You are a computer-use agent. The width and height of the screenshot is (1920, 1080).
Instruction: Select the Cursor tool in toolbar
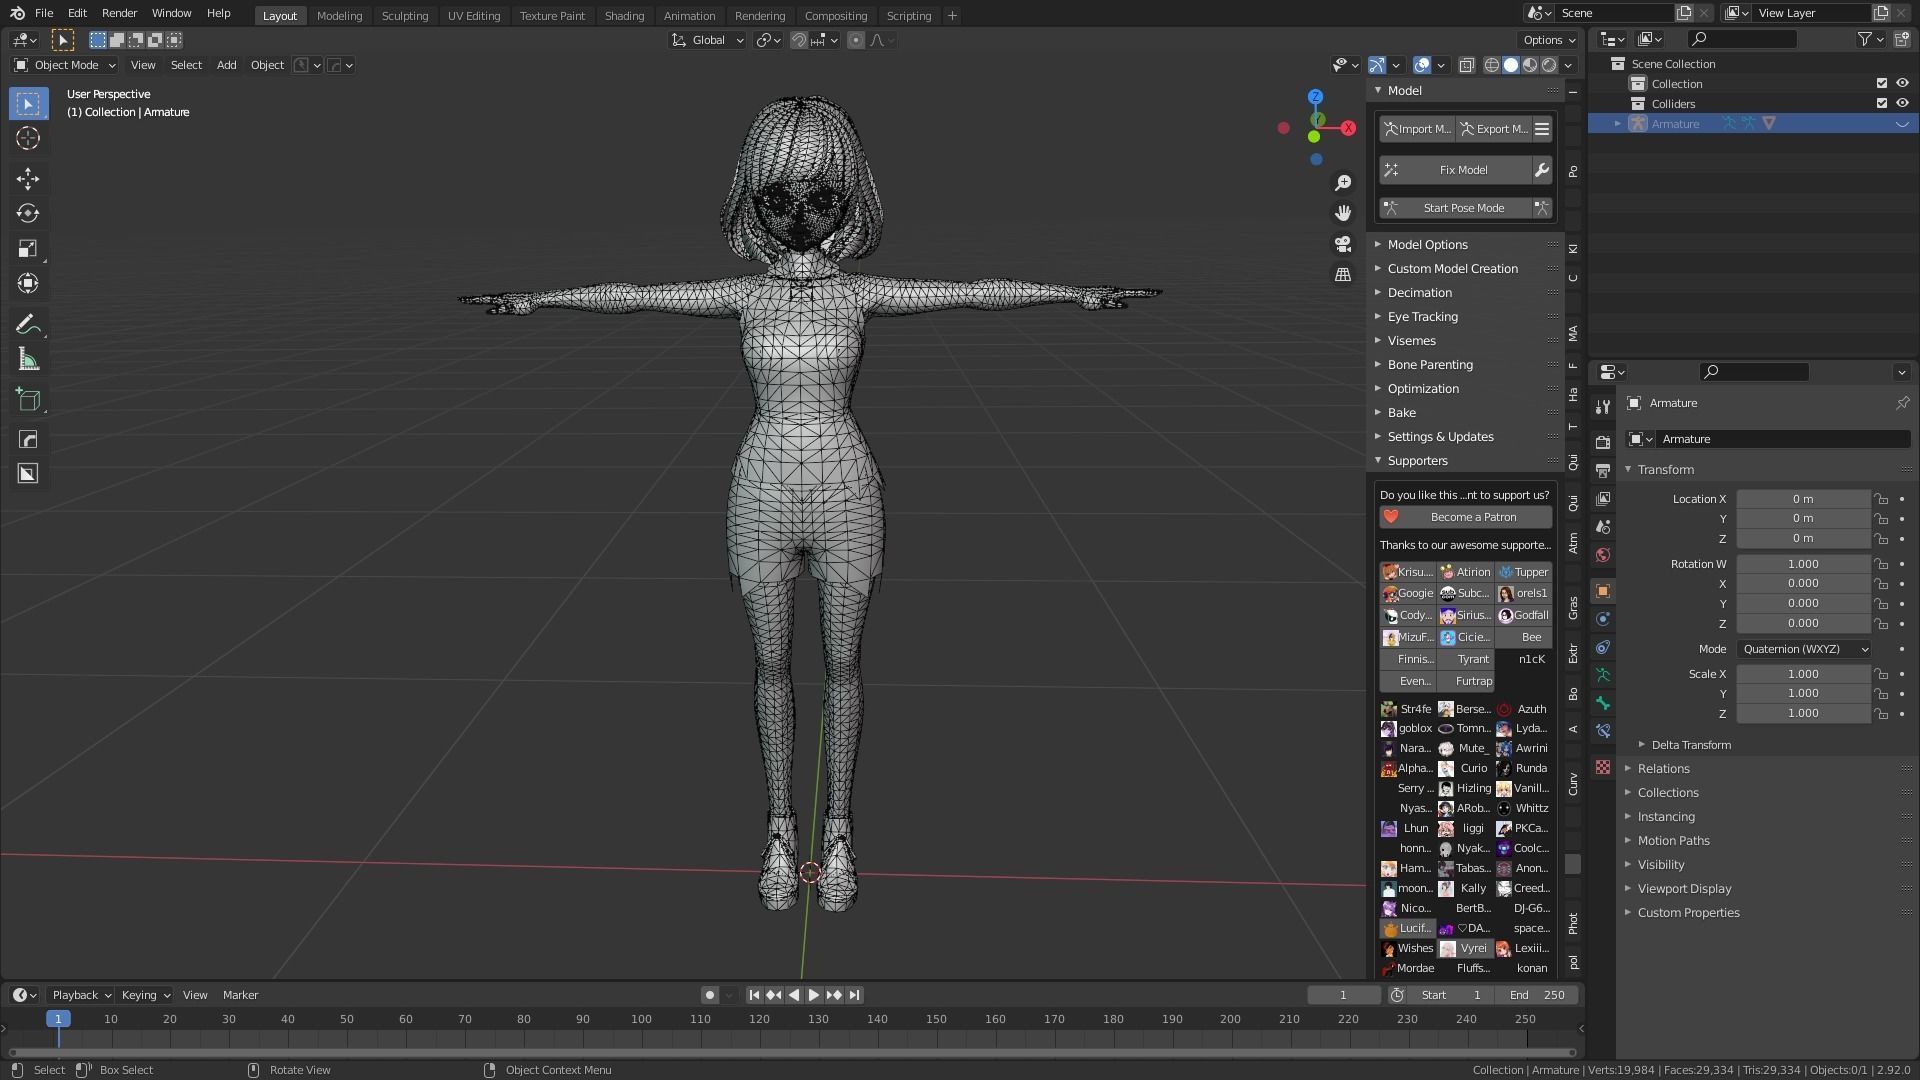coord(28,138)
